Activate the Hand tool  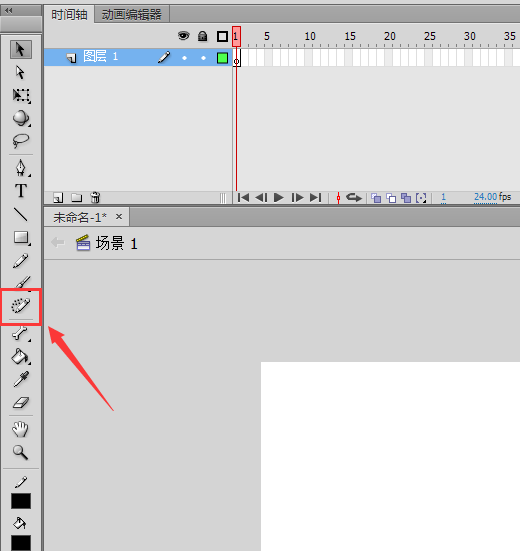pos(20,429)
